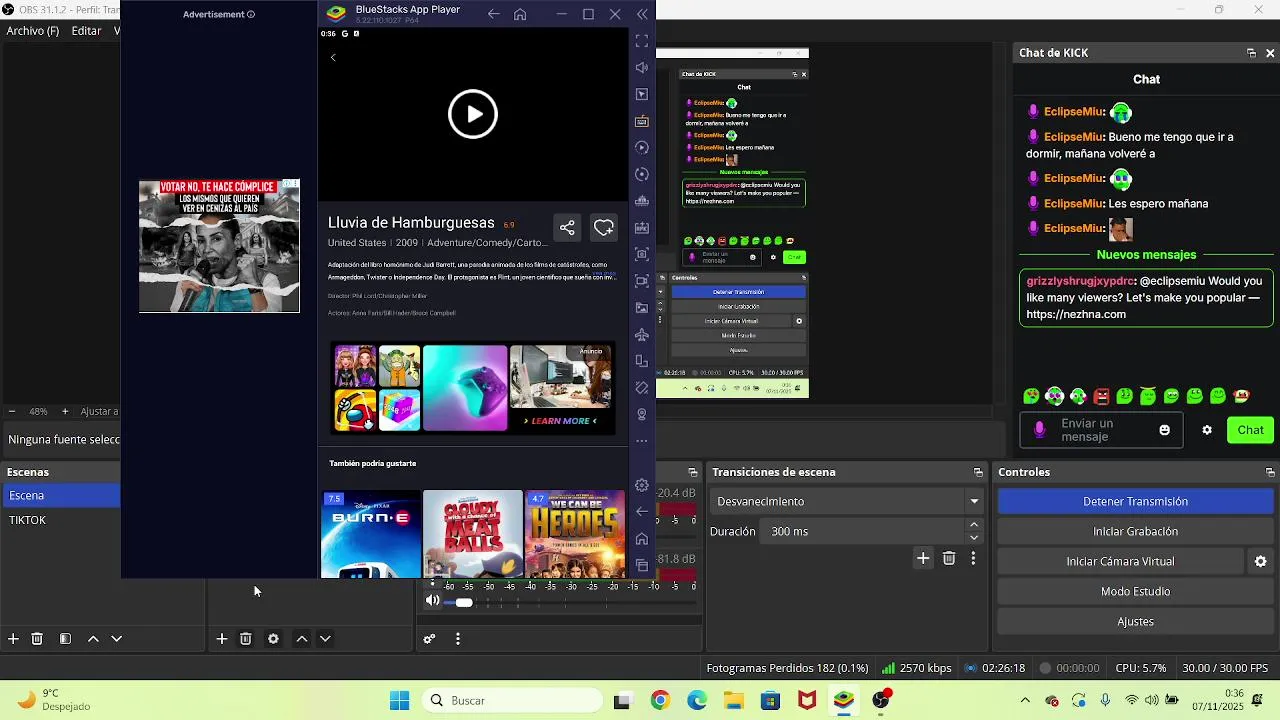Collapse BlueStacks side toolbar chevrons
This screenshot has width=1280, height=720.
pyautogui.click(x=642, y=14)
